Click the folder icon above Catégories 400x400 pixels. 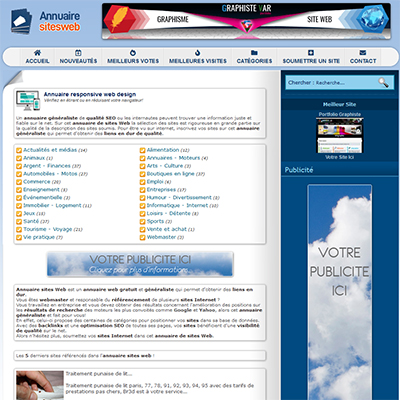click(254, 53)
